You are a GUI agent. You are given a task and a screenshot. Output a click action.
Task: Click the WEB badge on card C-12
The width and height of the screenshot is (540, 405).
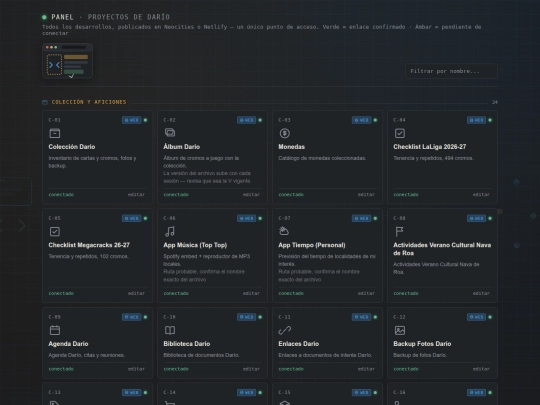476,317
